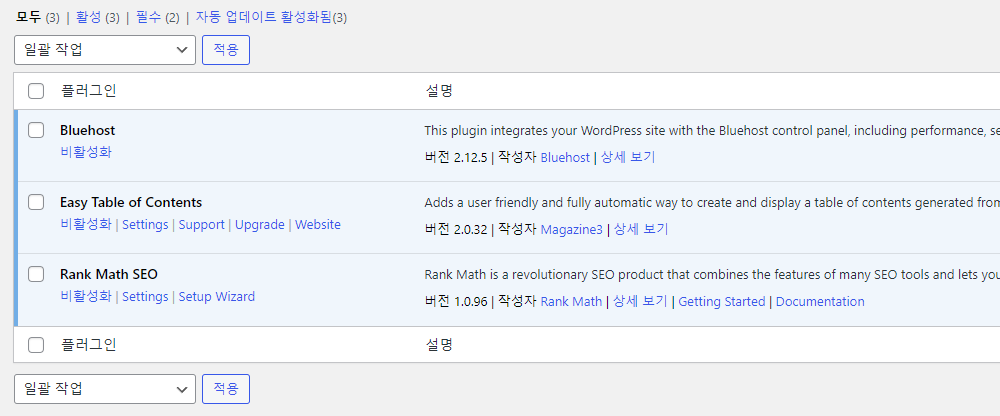Click the Easy Table of Contents name

(x=131, y=202)
